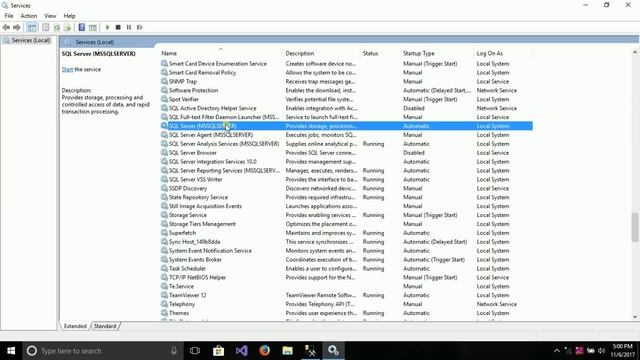Click the Refresh toolbar icon
The height and width of the screenshot is (360, 640).
57,27
